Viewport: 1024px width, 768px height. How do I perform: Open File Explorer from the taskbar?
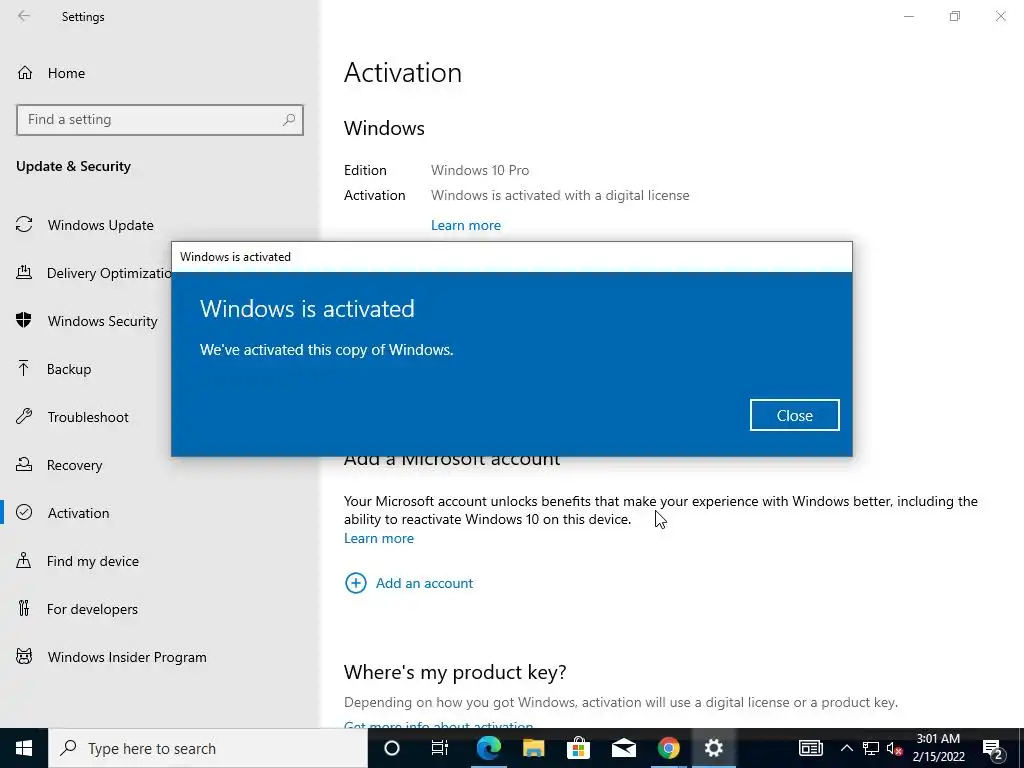533,748
